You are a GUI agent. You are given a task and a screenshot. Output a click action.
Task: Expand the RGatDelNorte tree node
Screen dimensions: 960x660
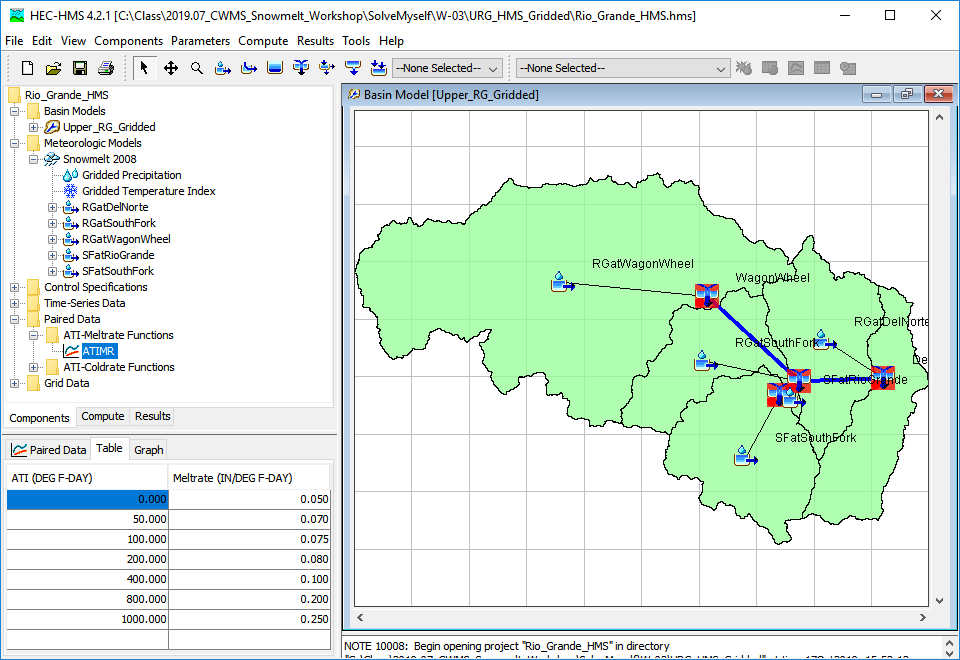tap(53, 208)
